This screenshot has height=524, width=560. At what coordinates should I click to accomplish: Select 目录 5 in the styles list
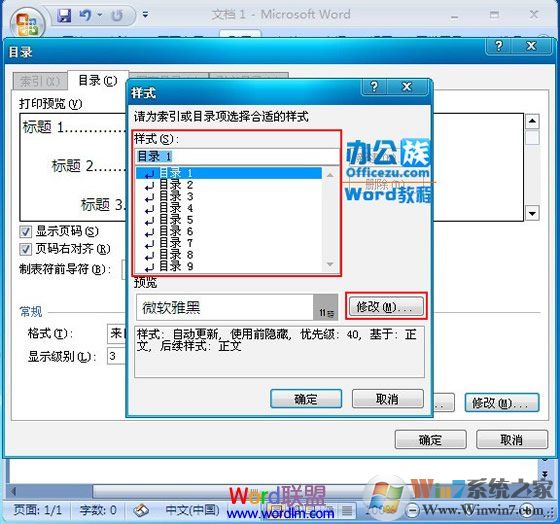pyautogui.click(x=229, y=220)
